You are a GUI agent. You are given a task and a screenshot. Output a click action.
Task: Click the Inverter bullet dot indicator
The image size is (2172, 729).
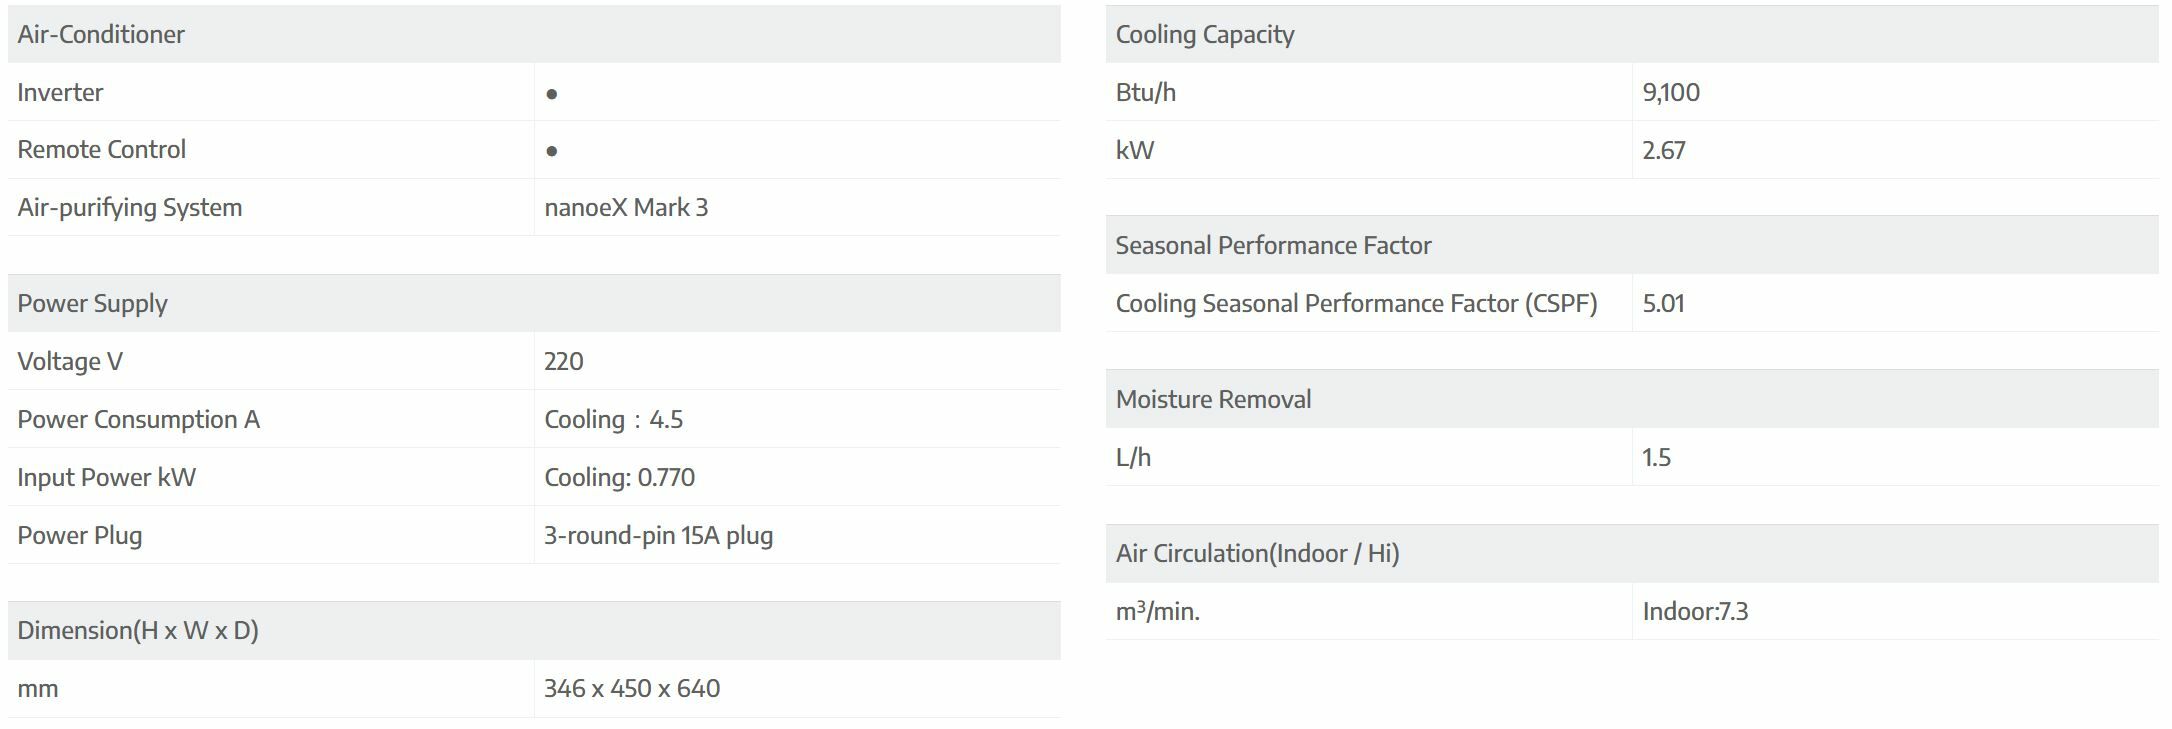[x=551, y=94]
